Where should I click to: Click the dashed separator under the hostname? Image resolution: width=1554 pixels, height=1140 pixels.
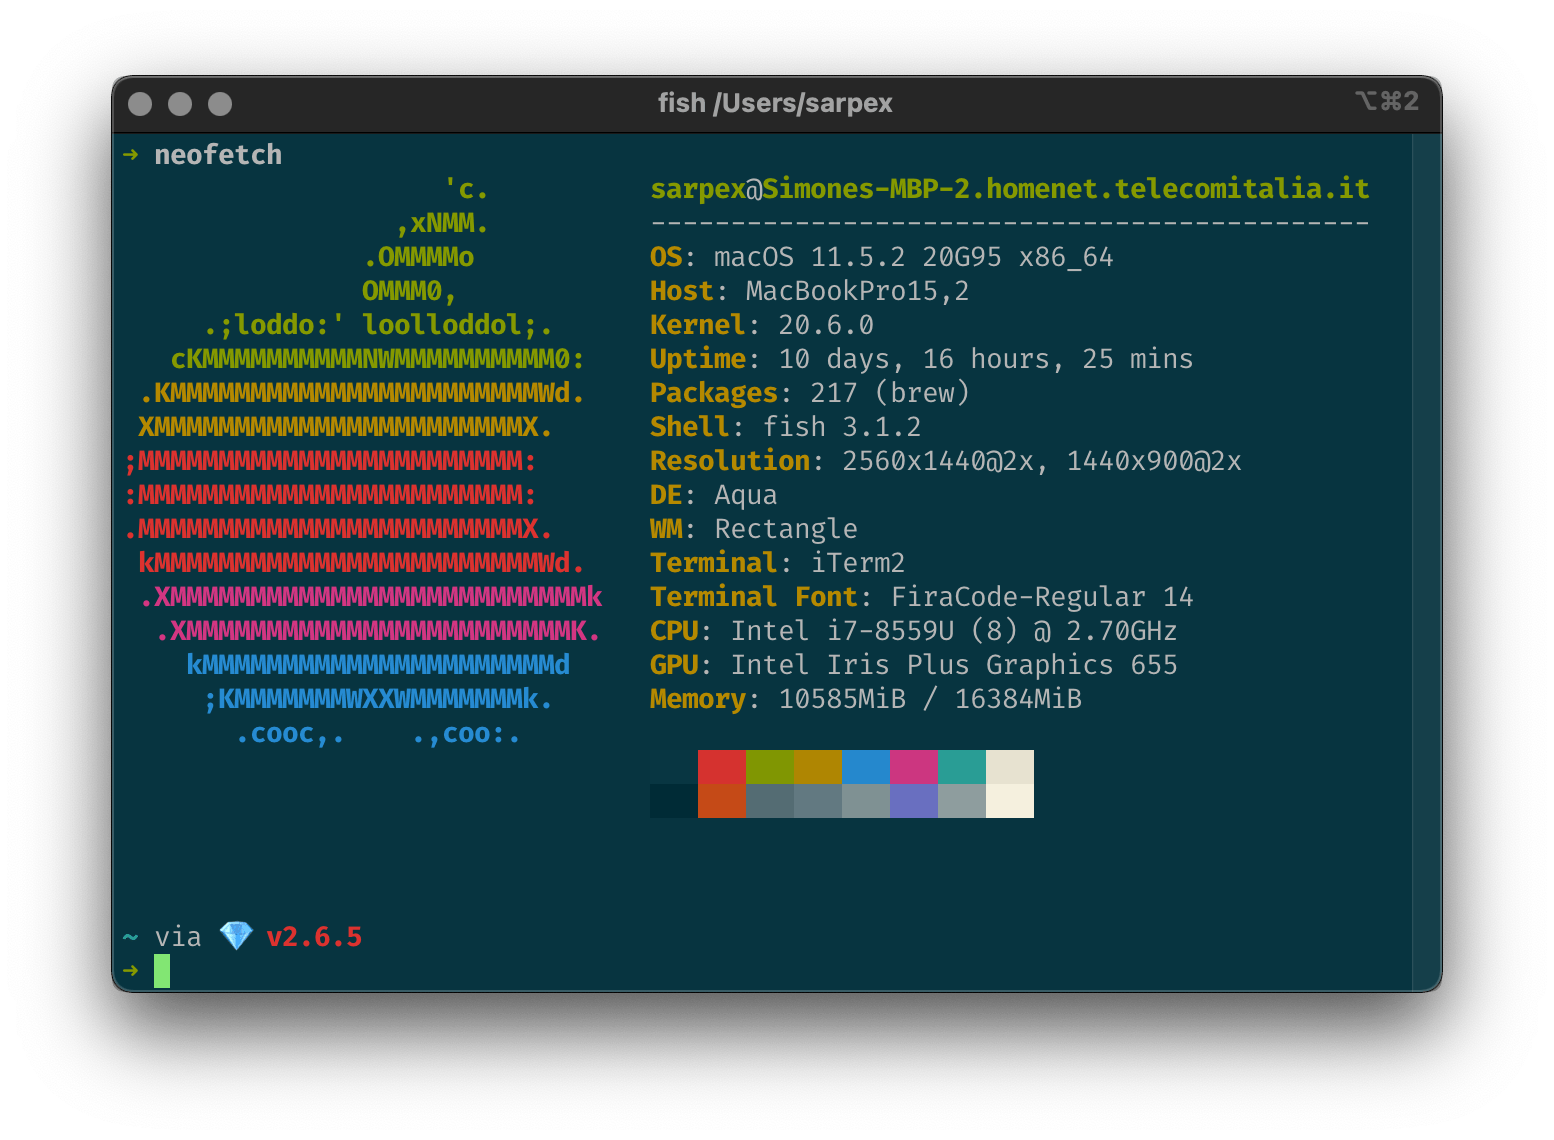pos(1010,222)
